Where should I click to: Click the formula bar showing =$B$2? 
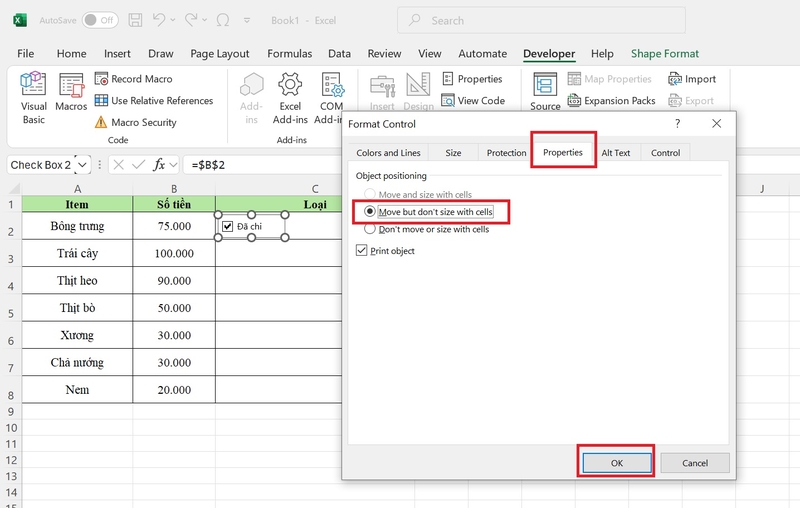pyautogui.click(x=264, y=165)
